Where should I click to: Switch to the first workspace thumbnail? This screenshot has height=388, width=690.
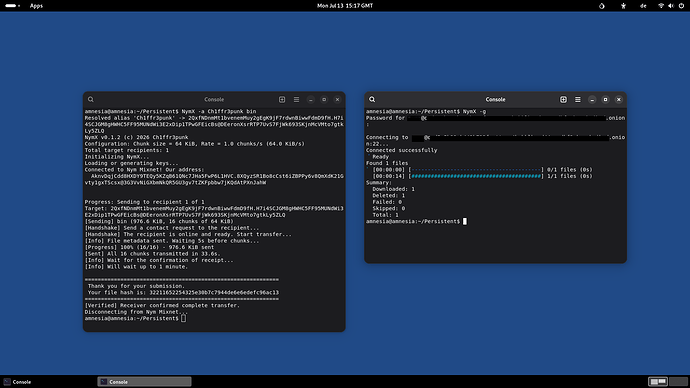click(x=658, y=381)
